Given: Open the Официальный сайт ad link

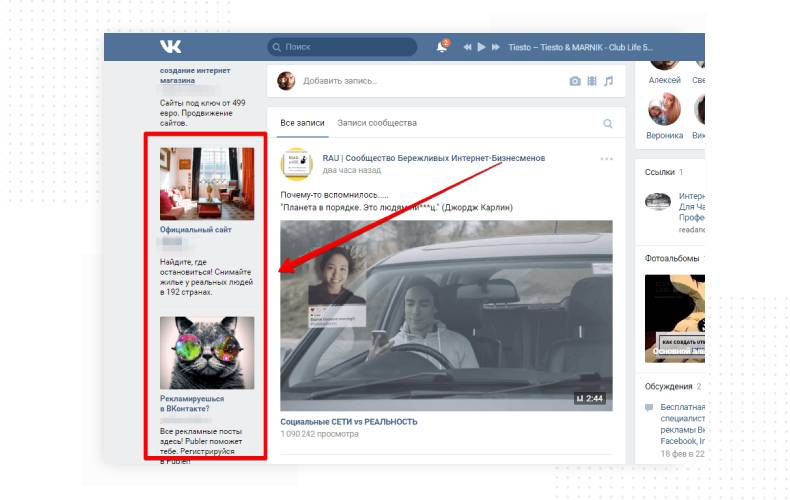Looking at the screenshot, I should (195, 229).
